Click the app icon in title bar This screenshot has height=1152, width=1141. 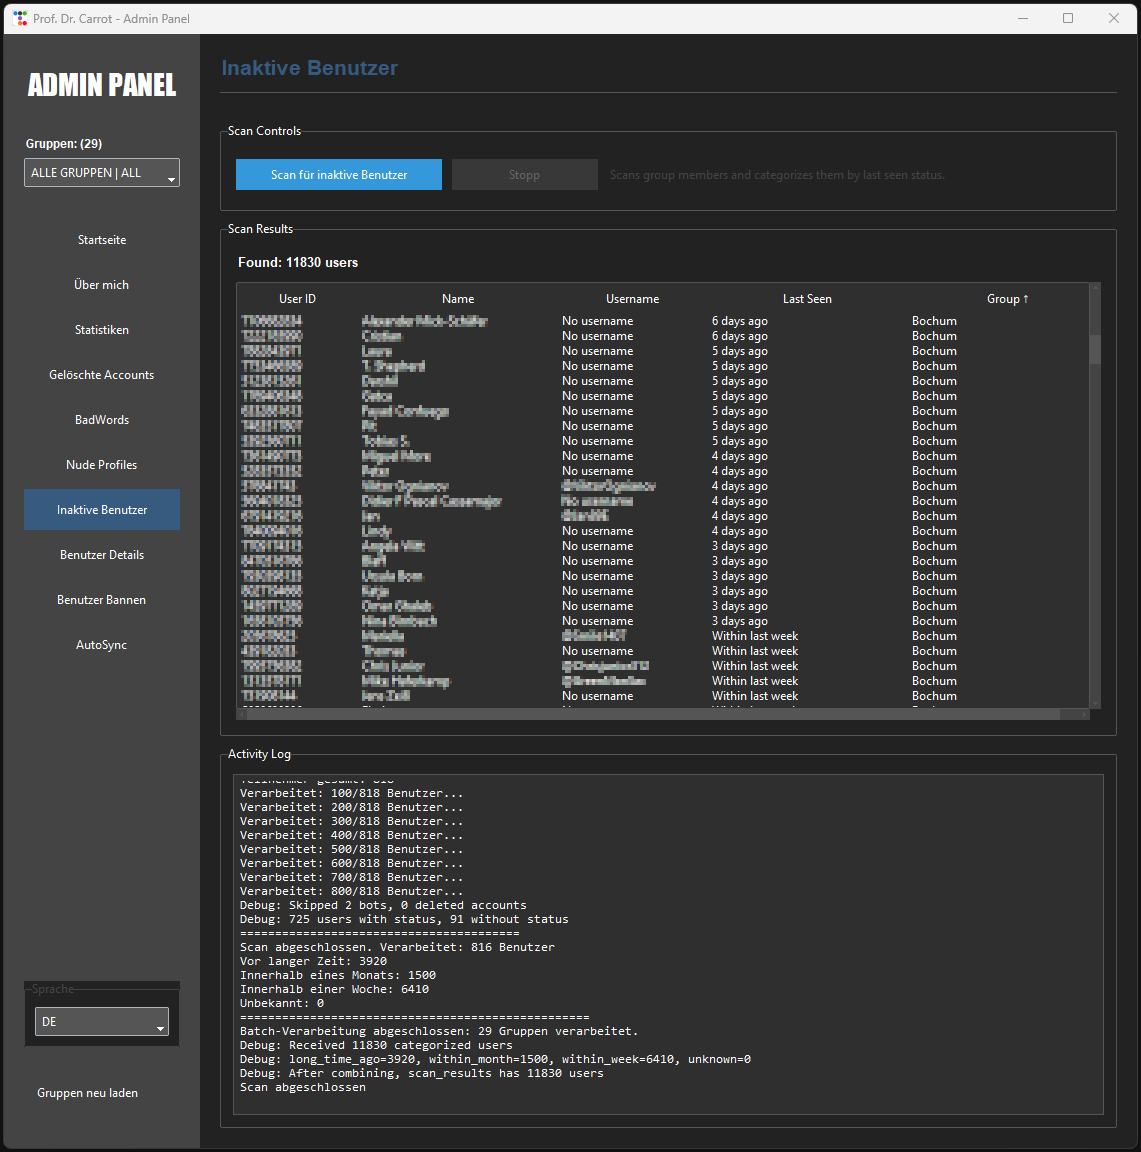[x=20, y=18]
